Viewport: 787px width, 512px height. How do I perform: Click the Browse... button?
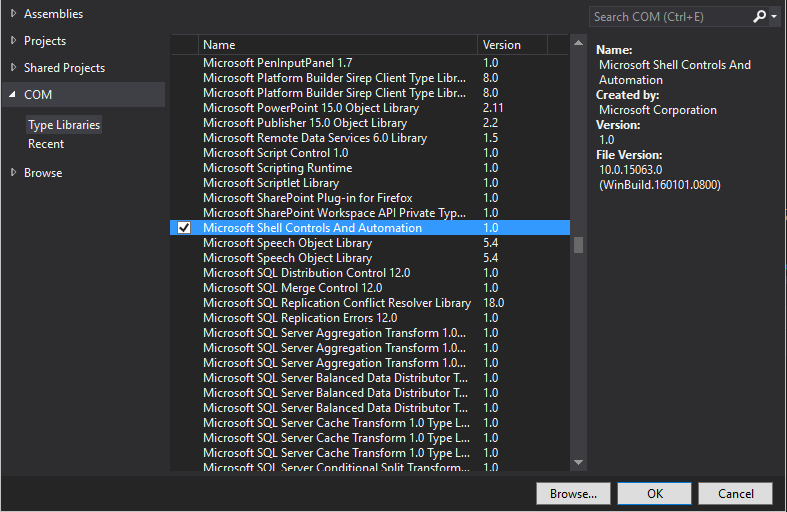[x=573, y=493]
